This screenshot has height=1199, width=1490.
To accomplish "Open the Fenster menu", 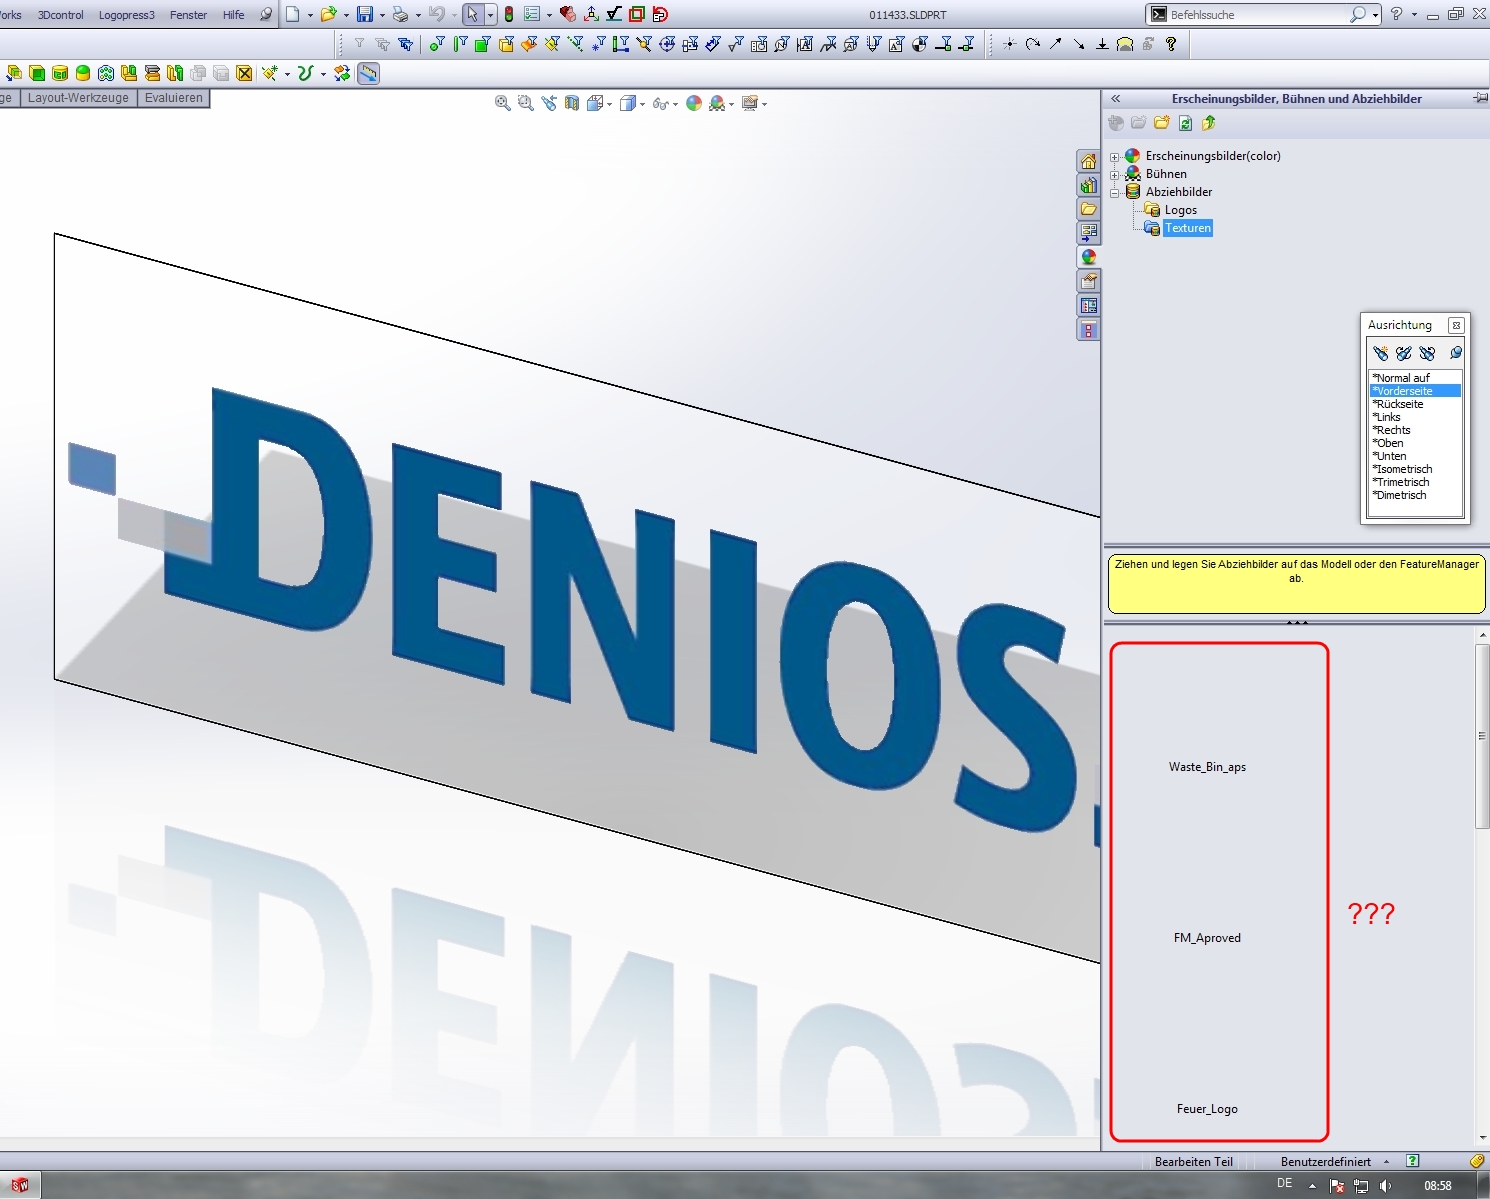I will (x=188, y=15).
